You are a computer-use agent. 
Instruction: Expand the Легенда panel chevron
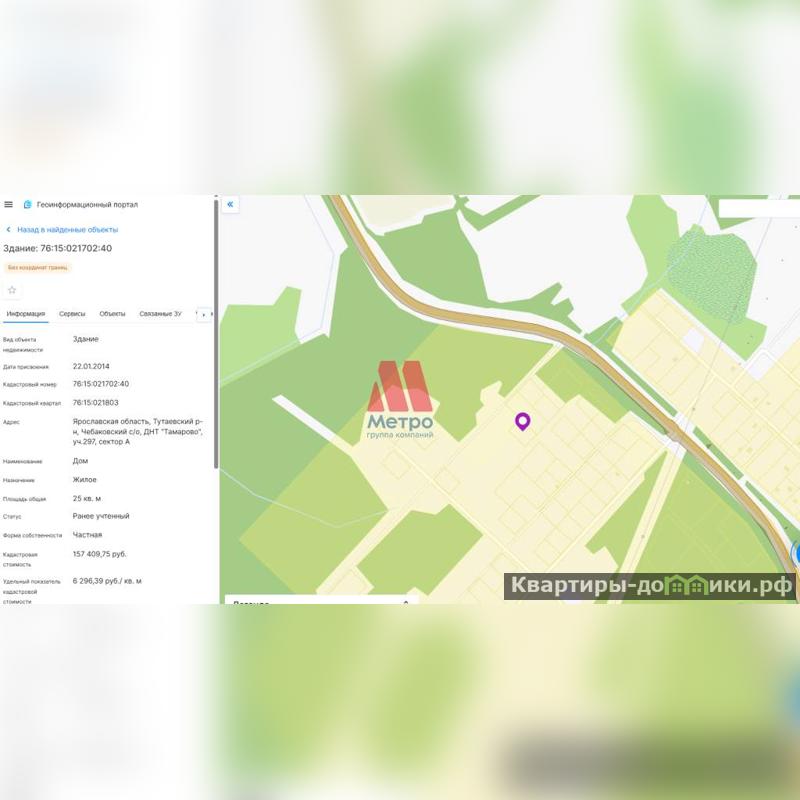(x=406, y=602)
